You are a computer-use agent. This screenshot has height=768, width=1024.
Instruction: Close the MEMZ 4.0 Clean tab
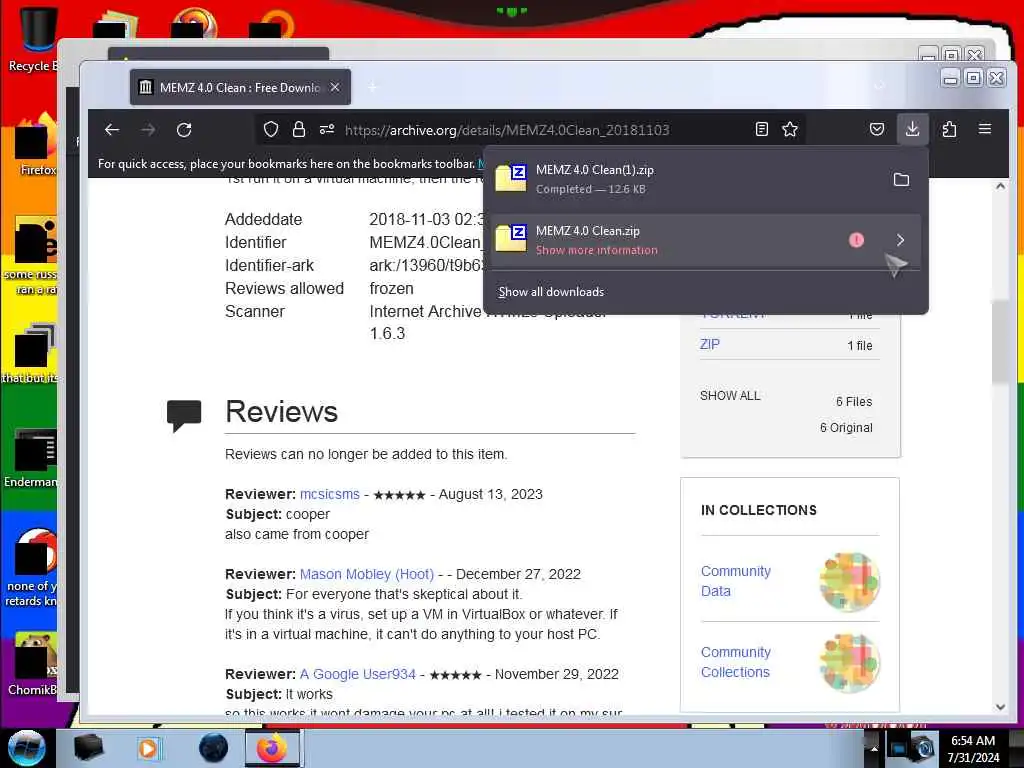pyautogui.click(x=335, y=87)
